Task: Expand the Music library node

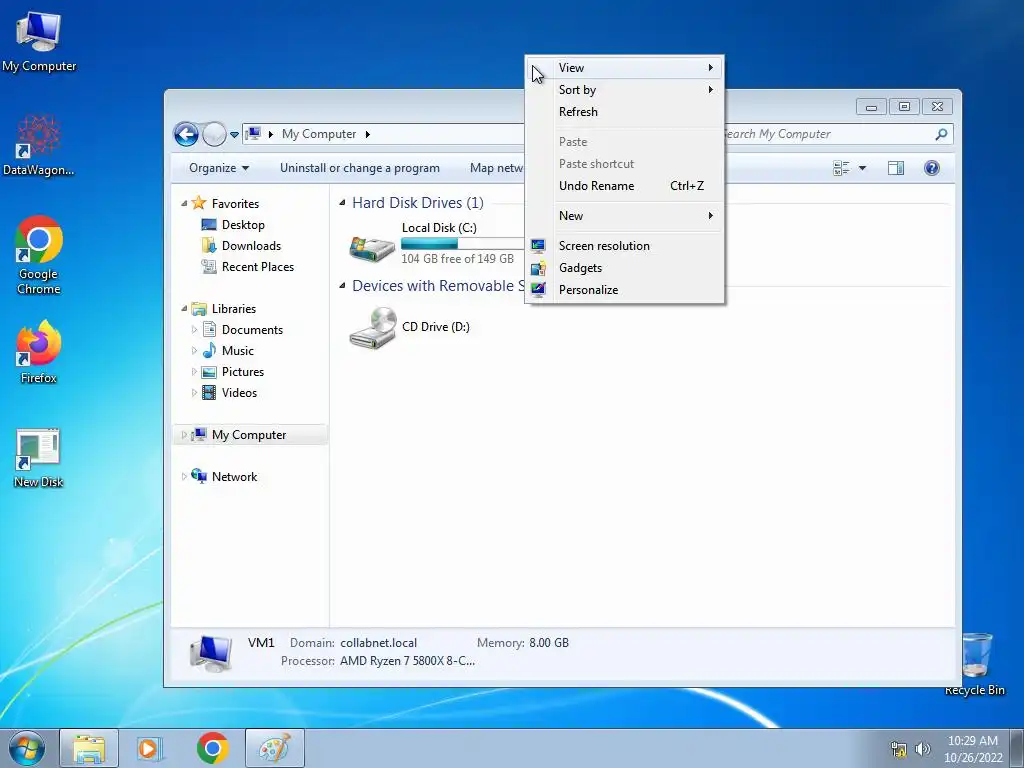Action: click(x=194, y=351)
